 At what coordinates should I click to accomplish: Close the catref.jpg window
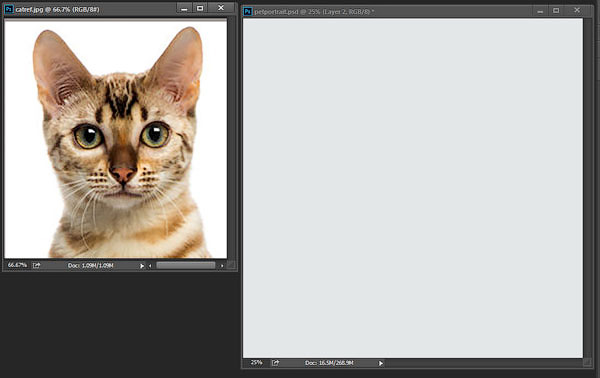coord(221,8)
